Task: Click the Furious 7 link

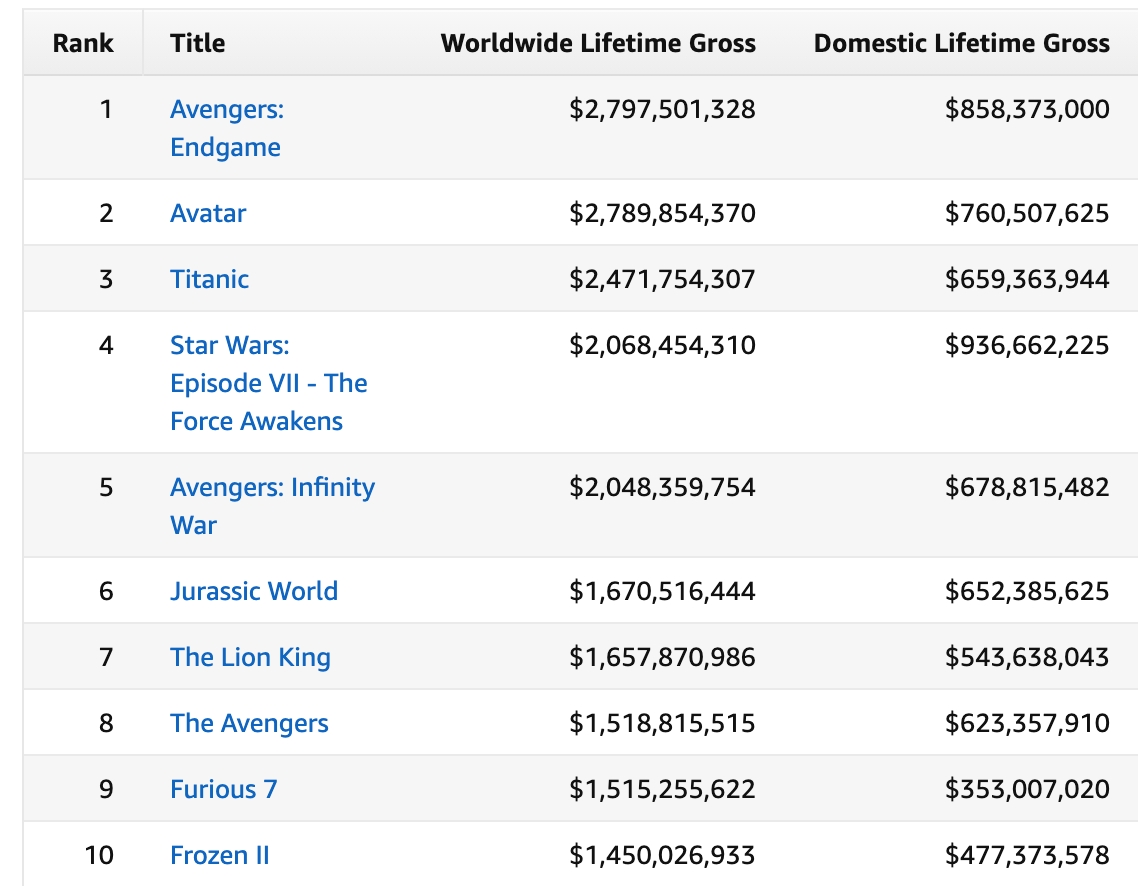Action: pyautogui.click(x=223, y=789)
